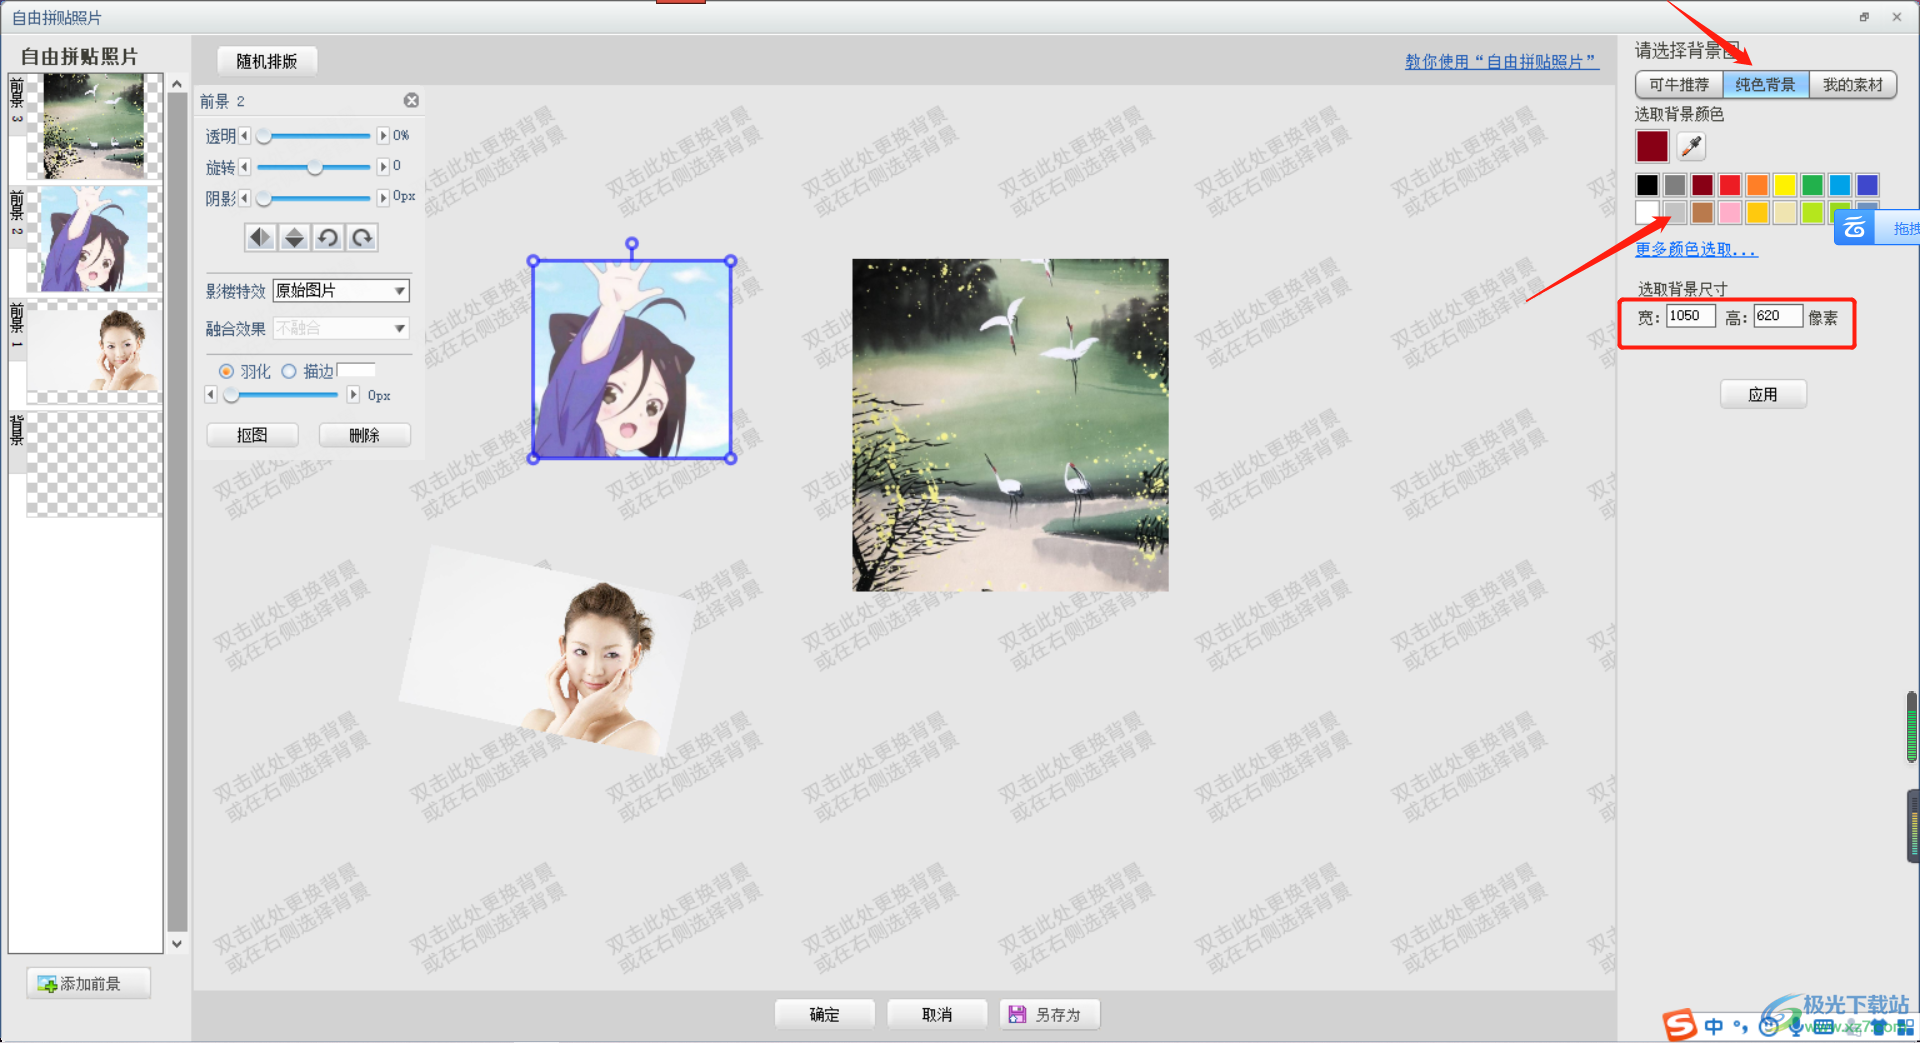Click the layer list scroll down arrow

(177, 943)
